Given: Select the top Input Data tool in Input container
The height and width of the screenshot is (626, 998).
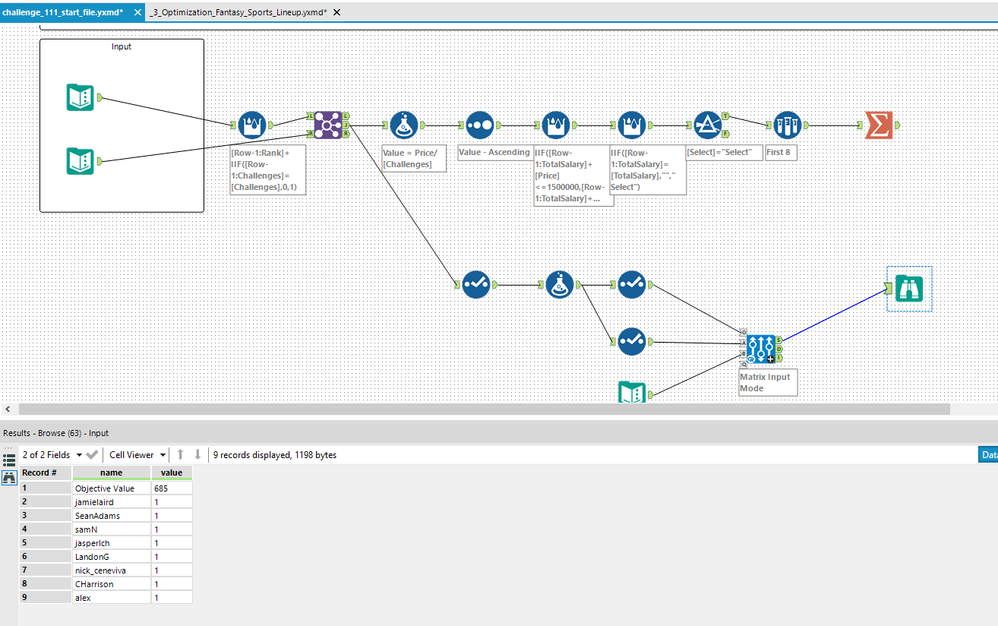Looking at the screenshot, I should coord(80,97).
